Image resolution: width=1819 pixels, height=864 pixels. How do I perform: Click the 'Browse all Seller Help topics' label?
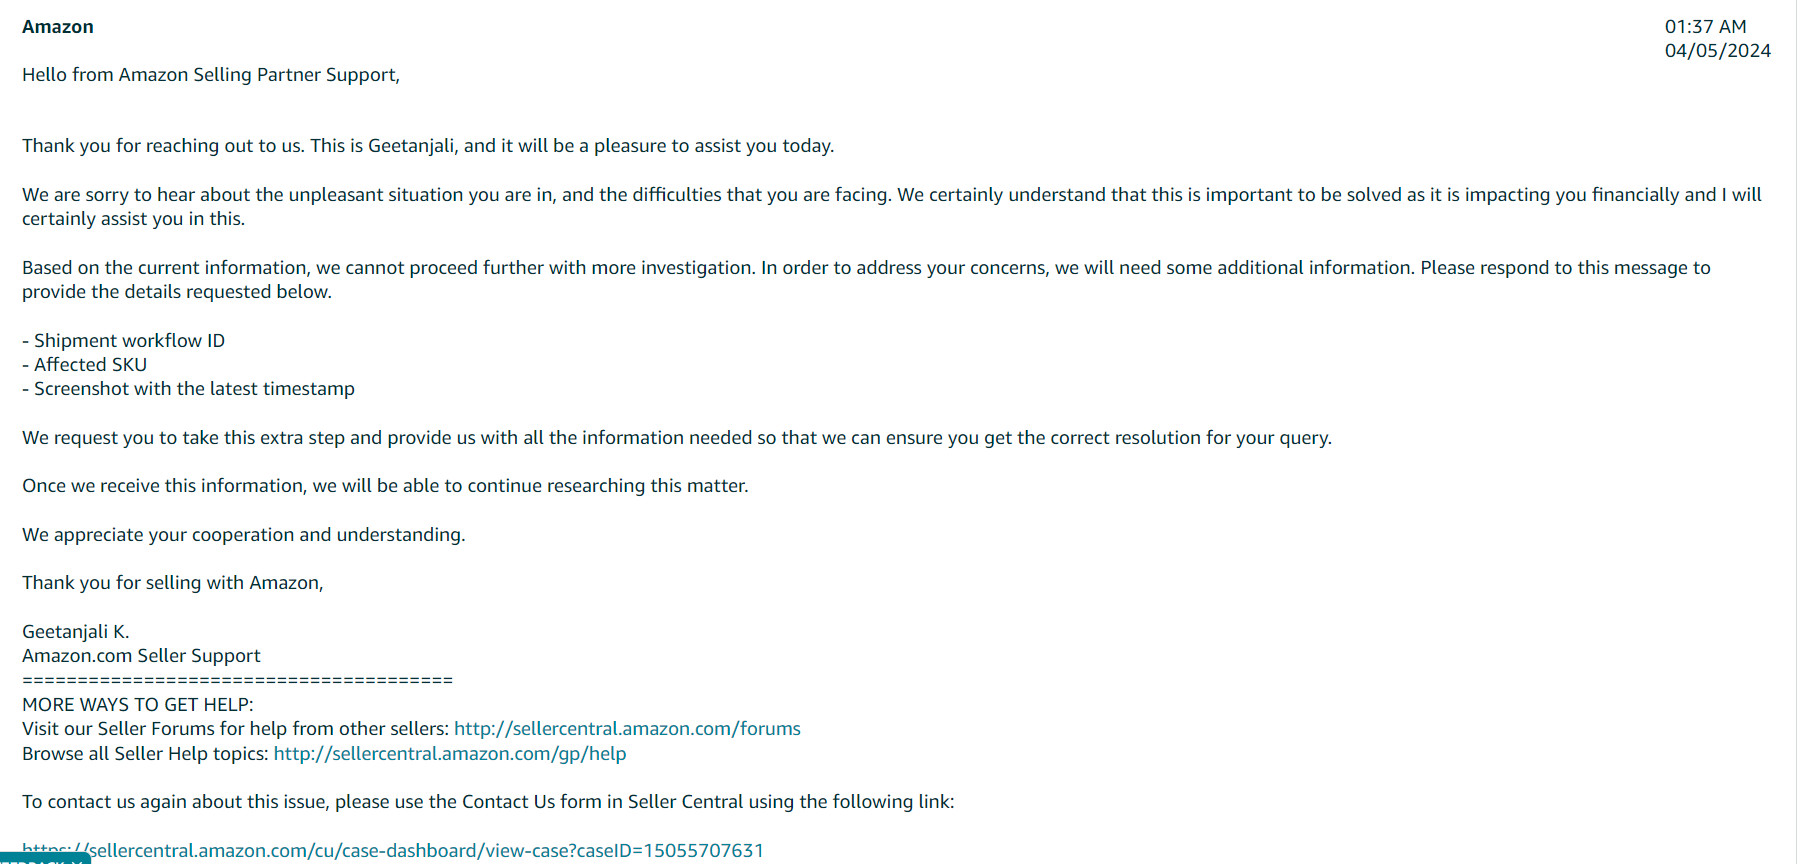pos(145,754)
